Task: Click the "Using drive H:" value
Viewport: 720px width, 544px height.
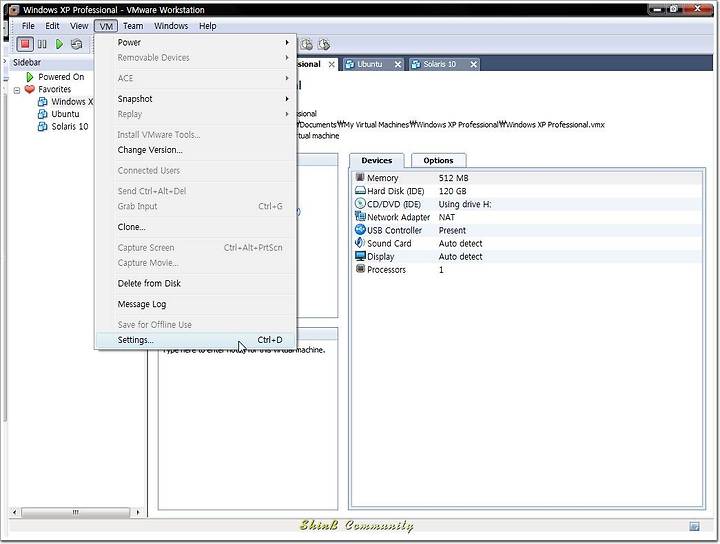Action: coord(465,204)
